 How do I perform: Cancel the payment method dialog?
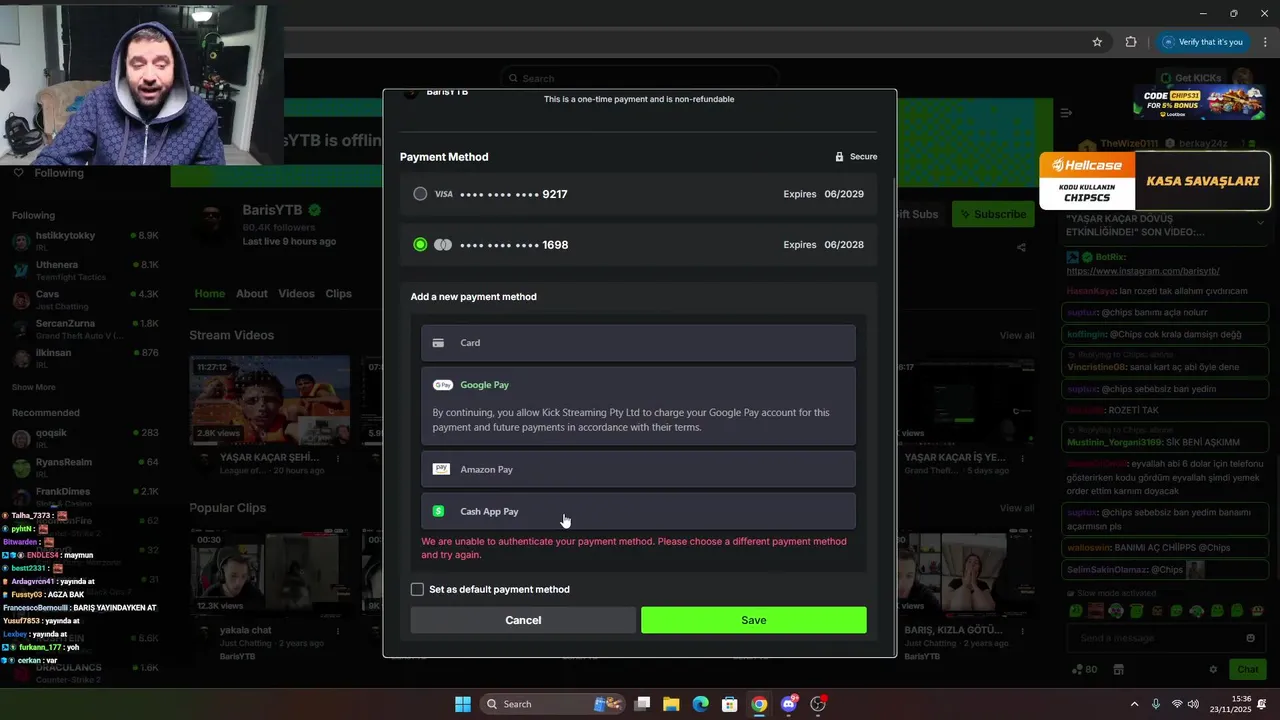coord(523,620)
